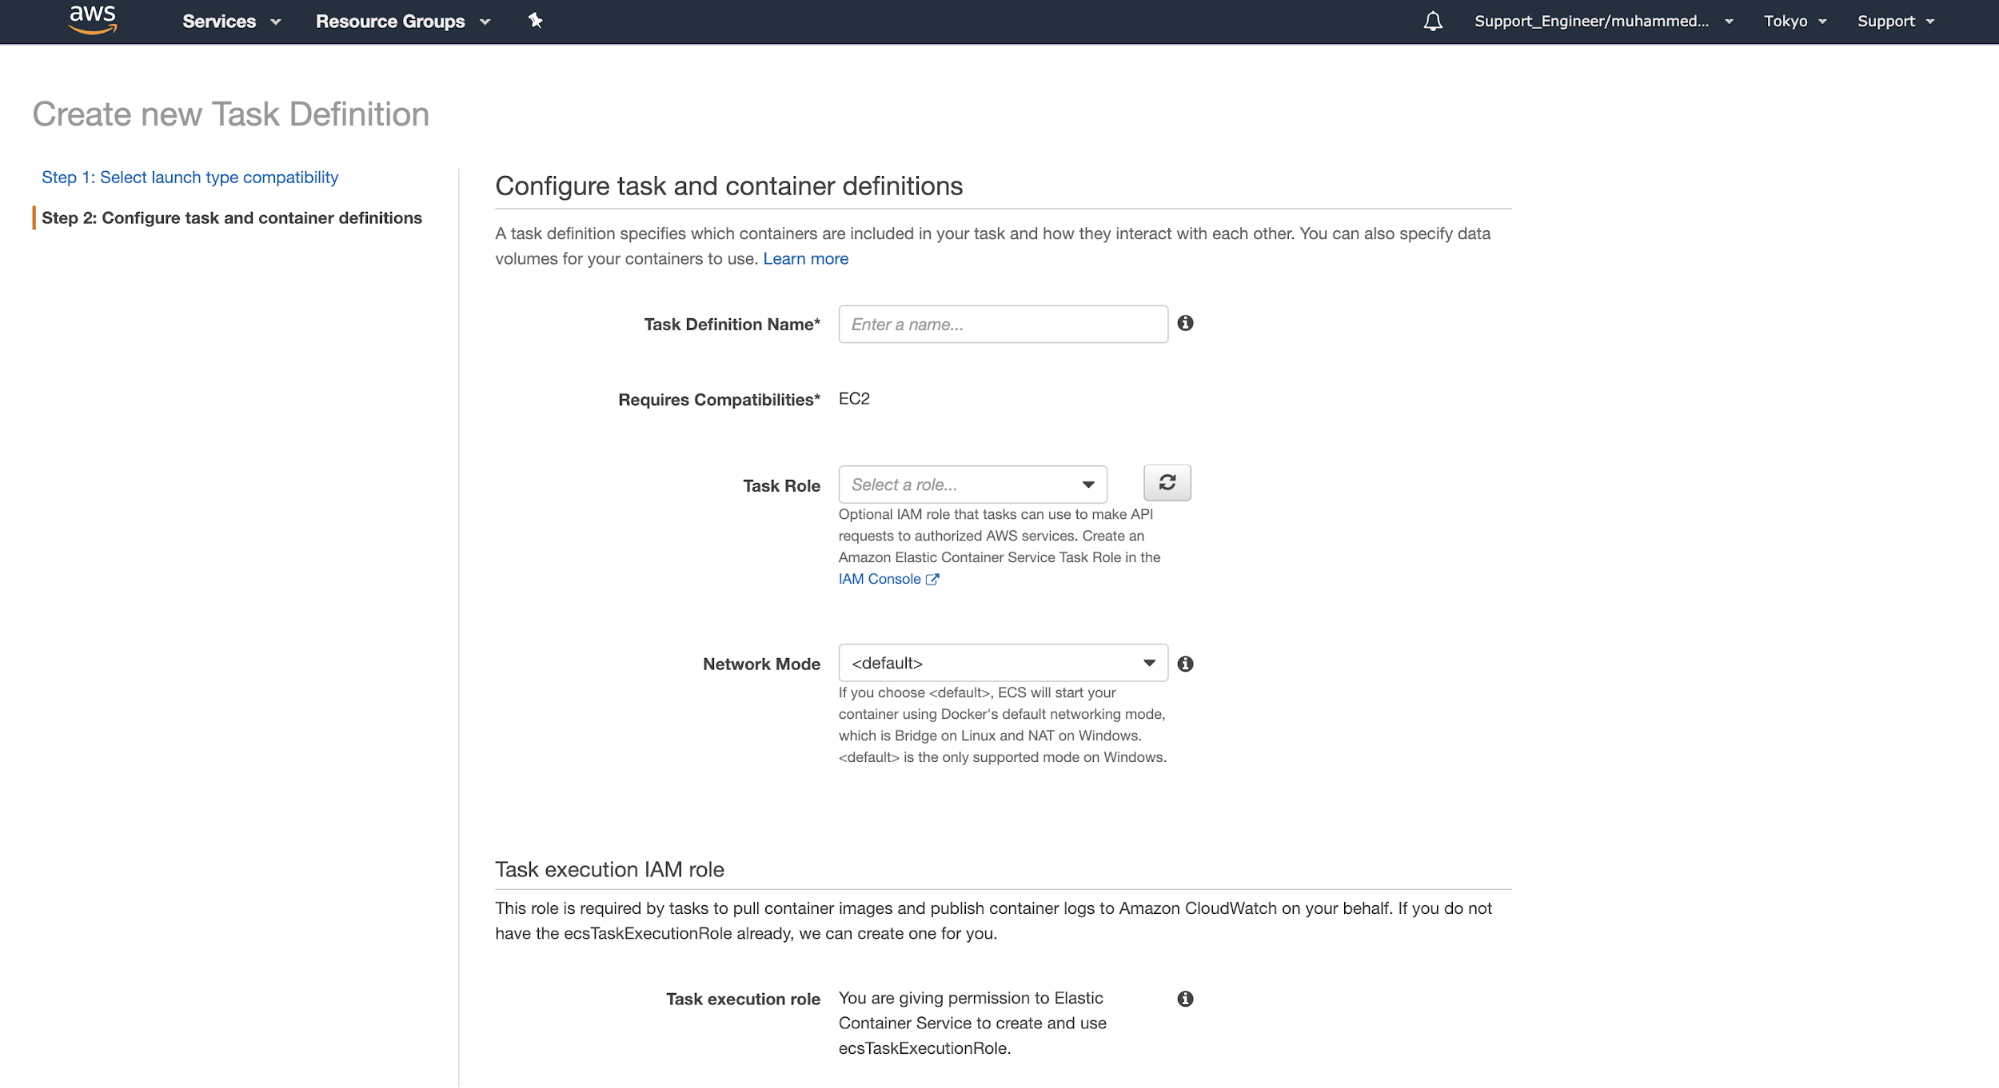Click the Learn more link

pos(805,258)
